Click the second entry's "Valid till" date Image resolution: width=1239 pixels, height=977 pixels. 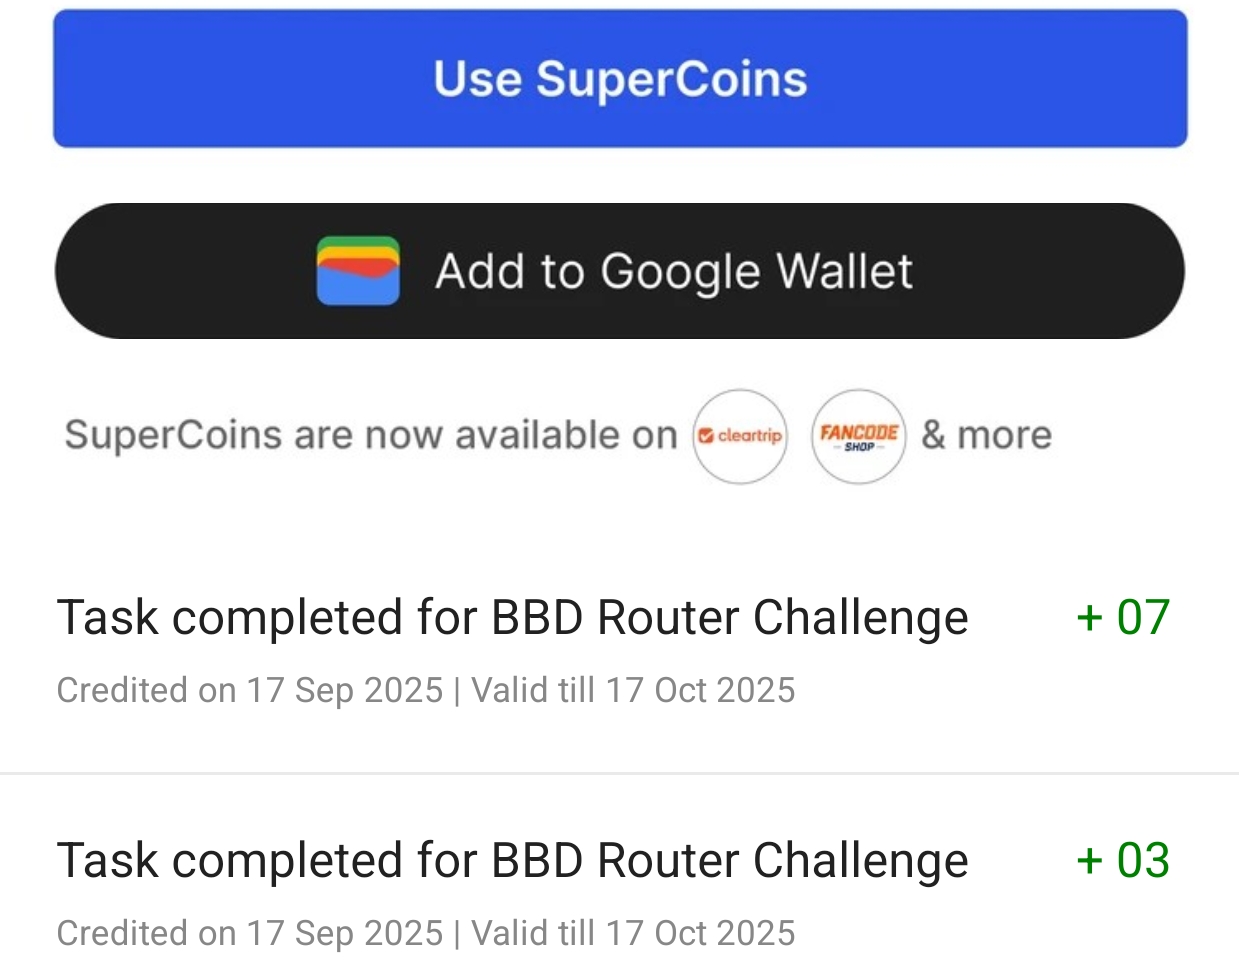pyautogui.click(x=633, y=933)
